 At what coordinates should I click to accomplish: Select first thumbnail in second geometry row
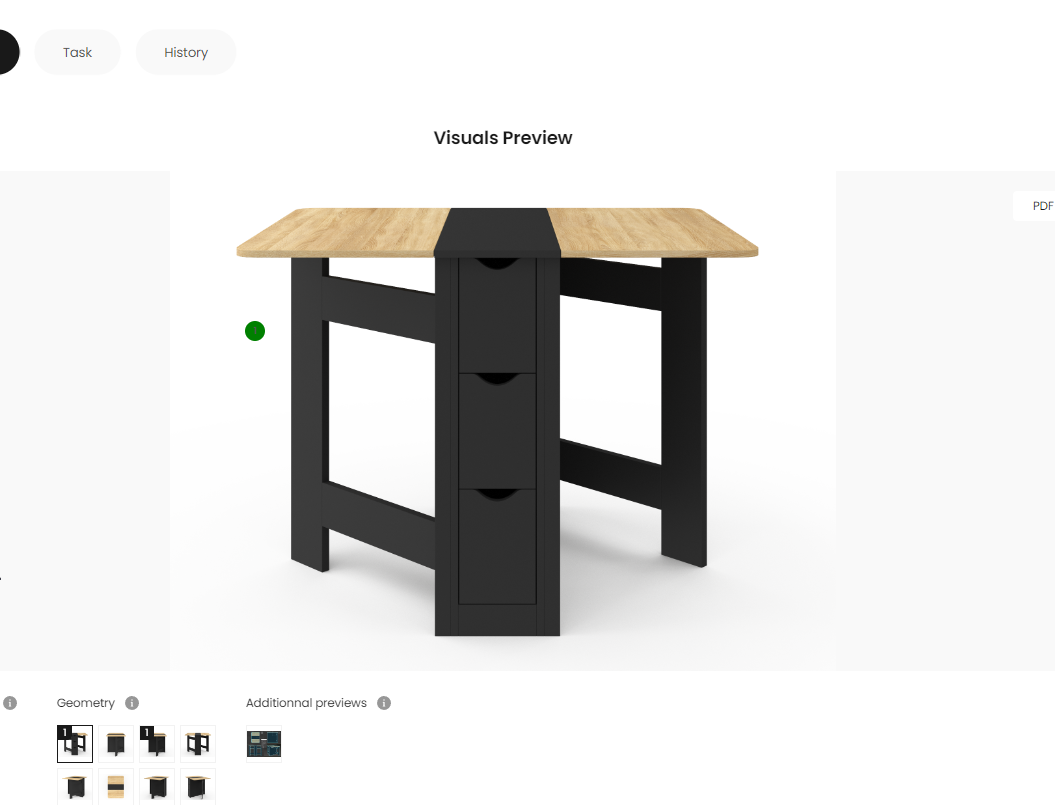(x=75, y=786)
